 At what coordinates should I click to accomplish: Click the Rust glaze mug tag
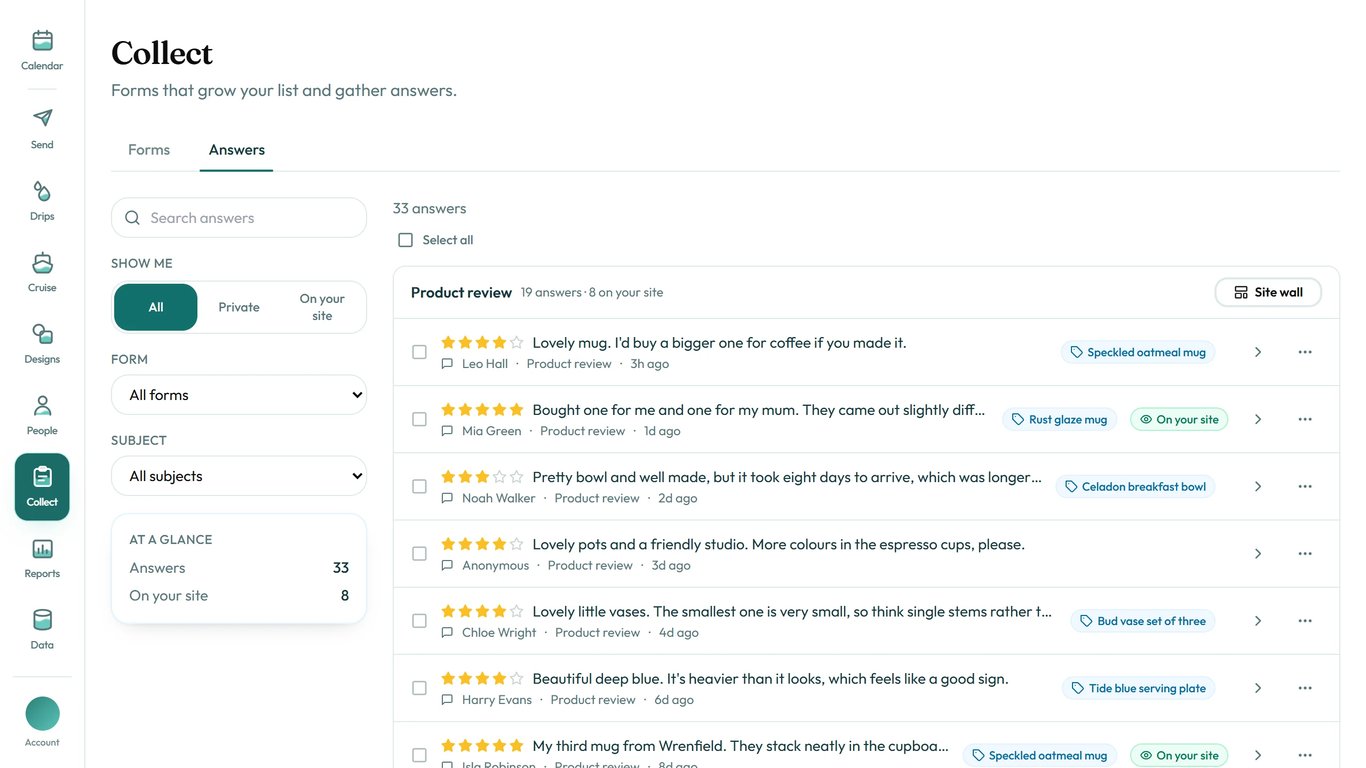pyautogui.click(x=1059, y=419)
